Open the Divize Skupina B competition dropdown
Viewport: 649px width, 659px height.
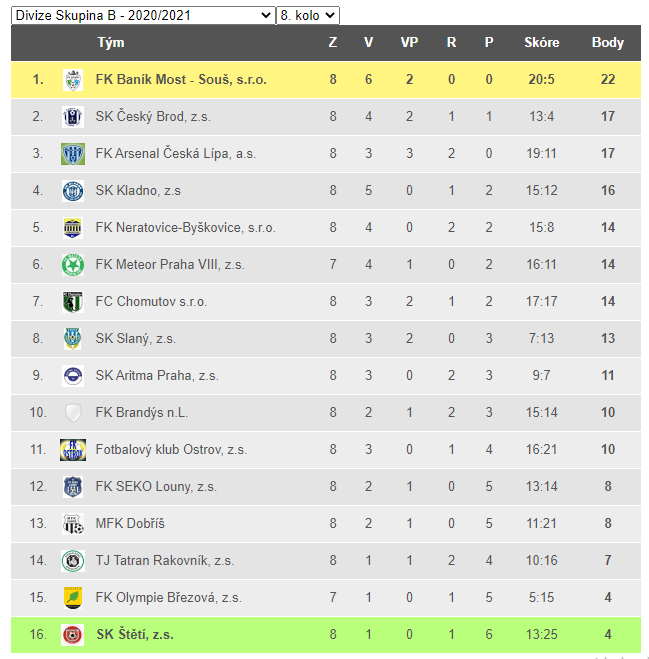(142, 15)
